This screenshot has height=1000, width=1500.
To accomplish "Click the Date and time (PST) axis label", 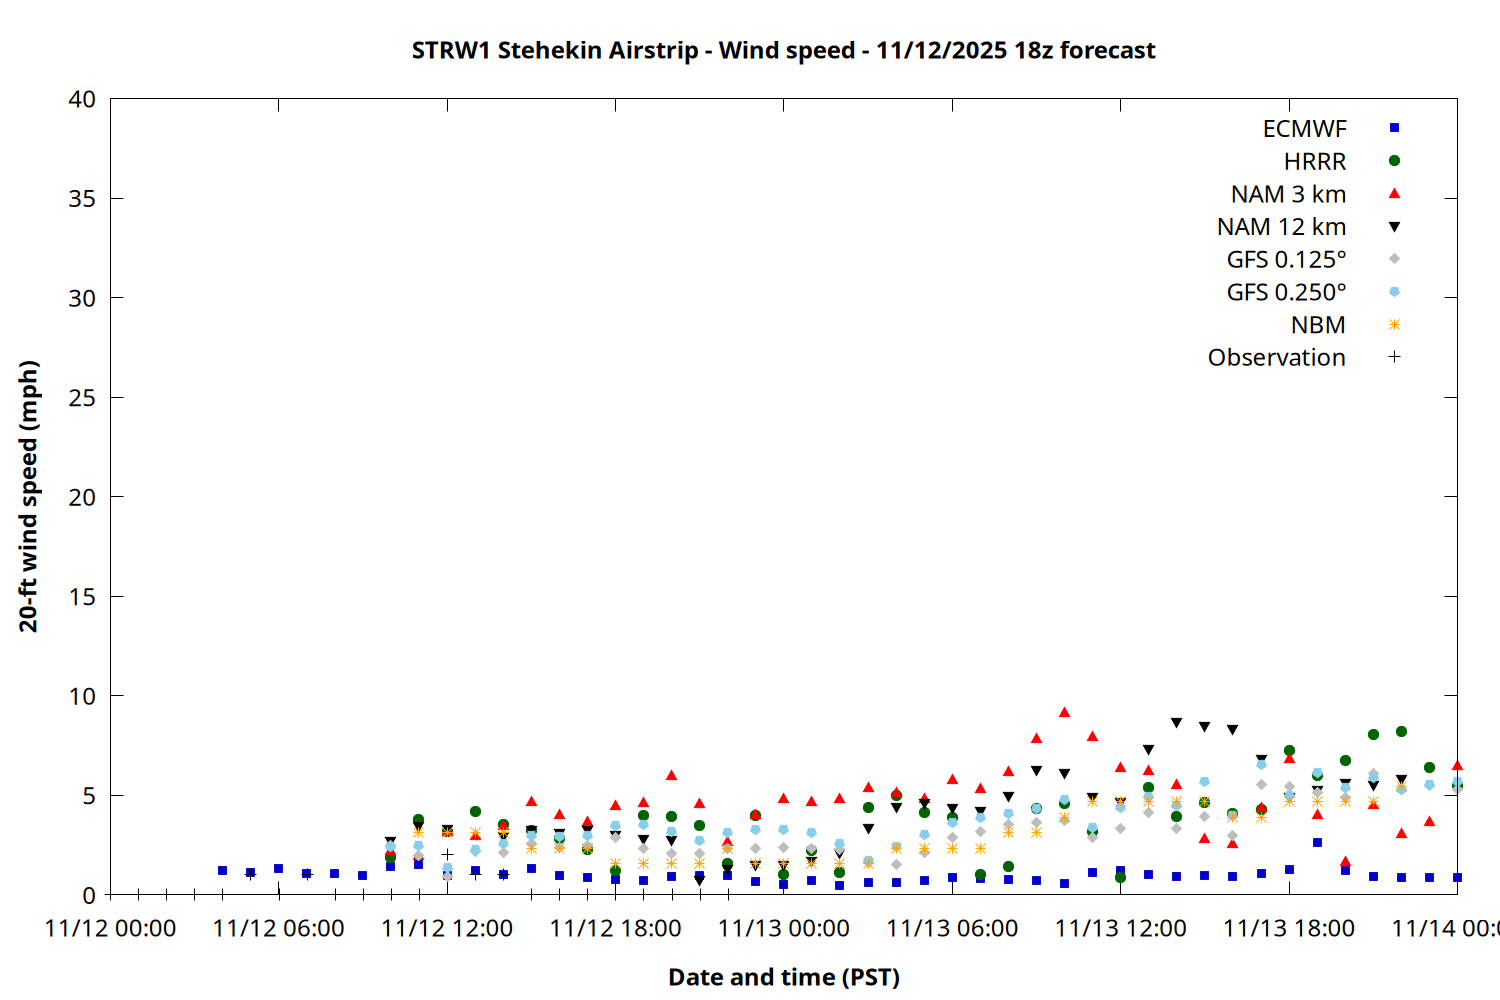I will 783,977.
